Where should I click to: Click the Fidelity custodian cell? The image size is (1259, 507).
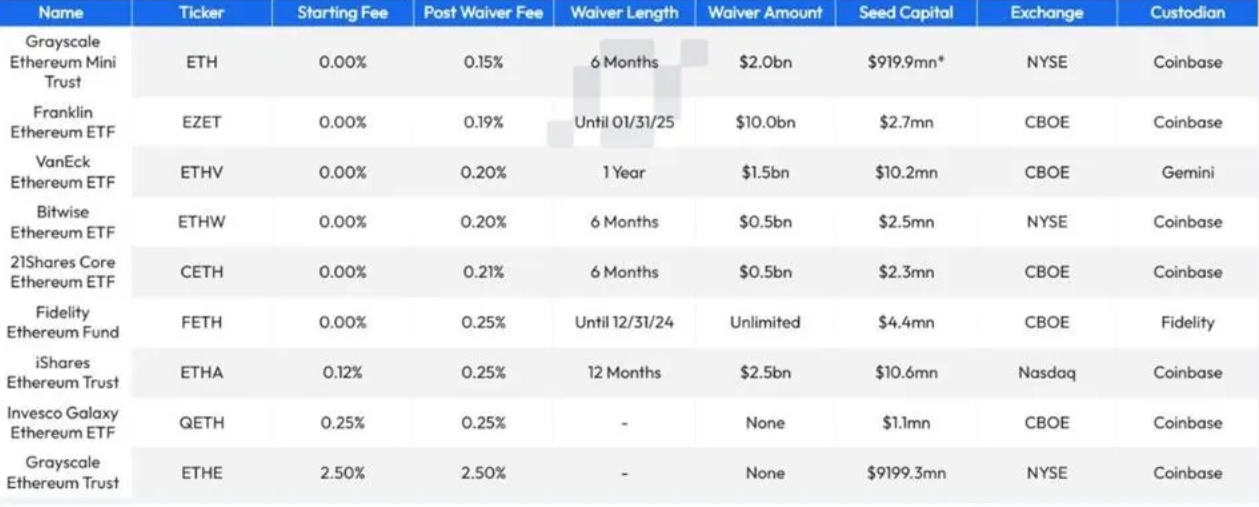[x=1187, y=322]
